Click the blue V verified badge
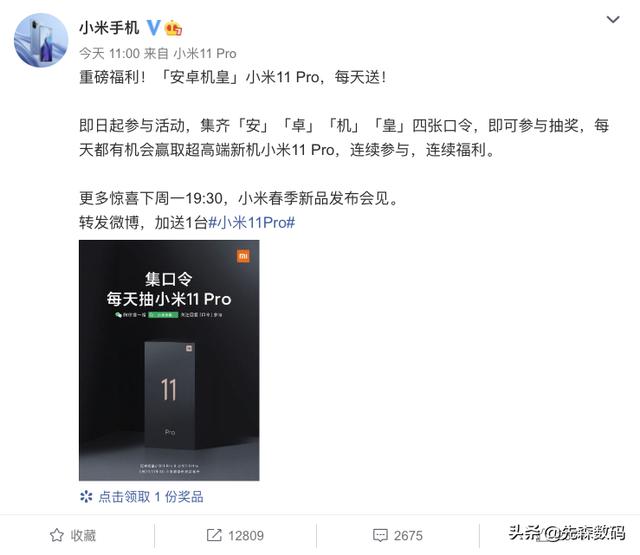This screenshot has width=640, height=555. (x=153, y=27)
